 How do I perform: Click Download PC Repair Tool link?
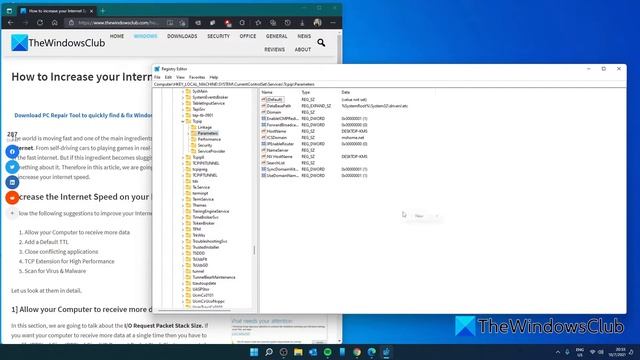pyautogui.click(x=83, y=116)
